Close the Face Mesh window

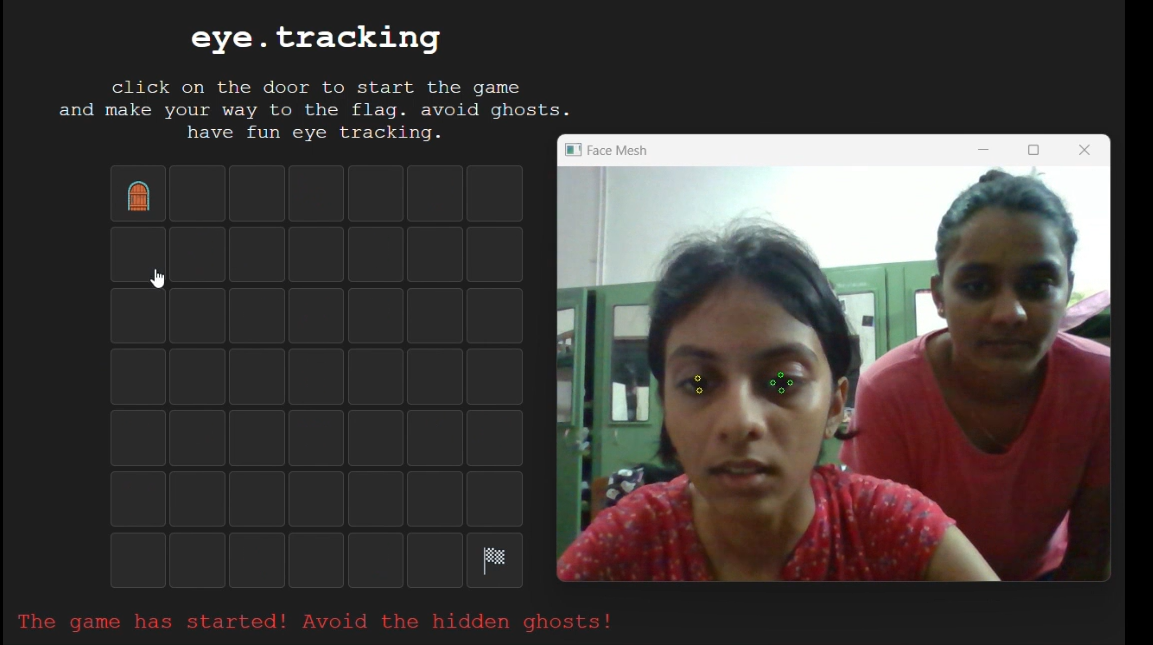(1084, 150)
